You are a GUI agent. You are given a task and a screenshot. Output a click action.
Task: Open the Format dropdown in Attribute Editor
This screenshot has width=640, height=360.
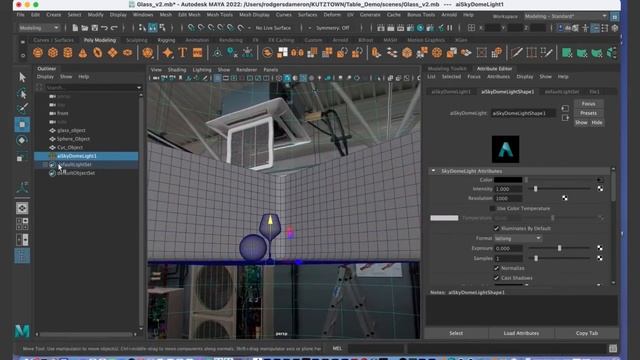click(x=518, y=238)
